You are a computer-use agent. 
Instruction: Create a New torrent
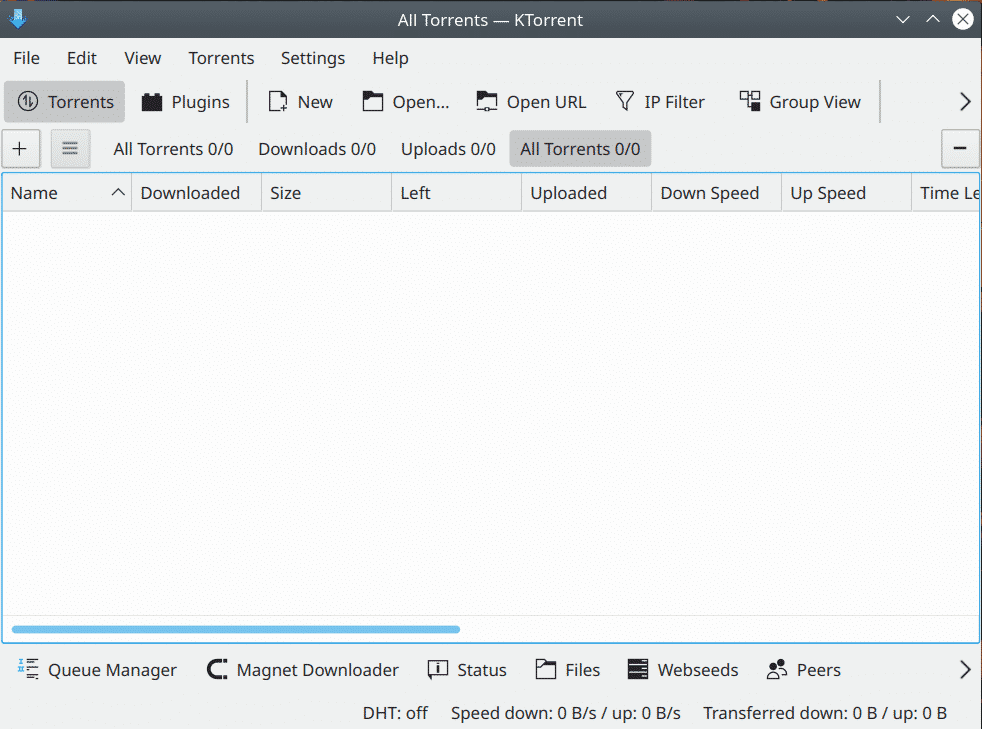300,102
